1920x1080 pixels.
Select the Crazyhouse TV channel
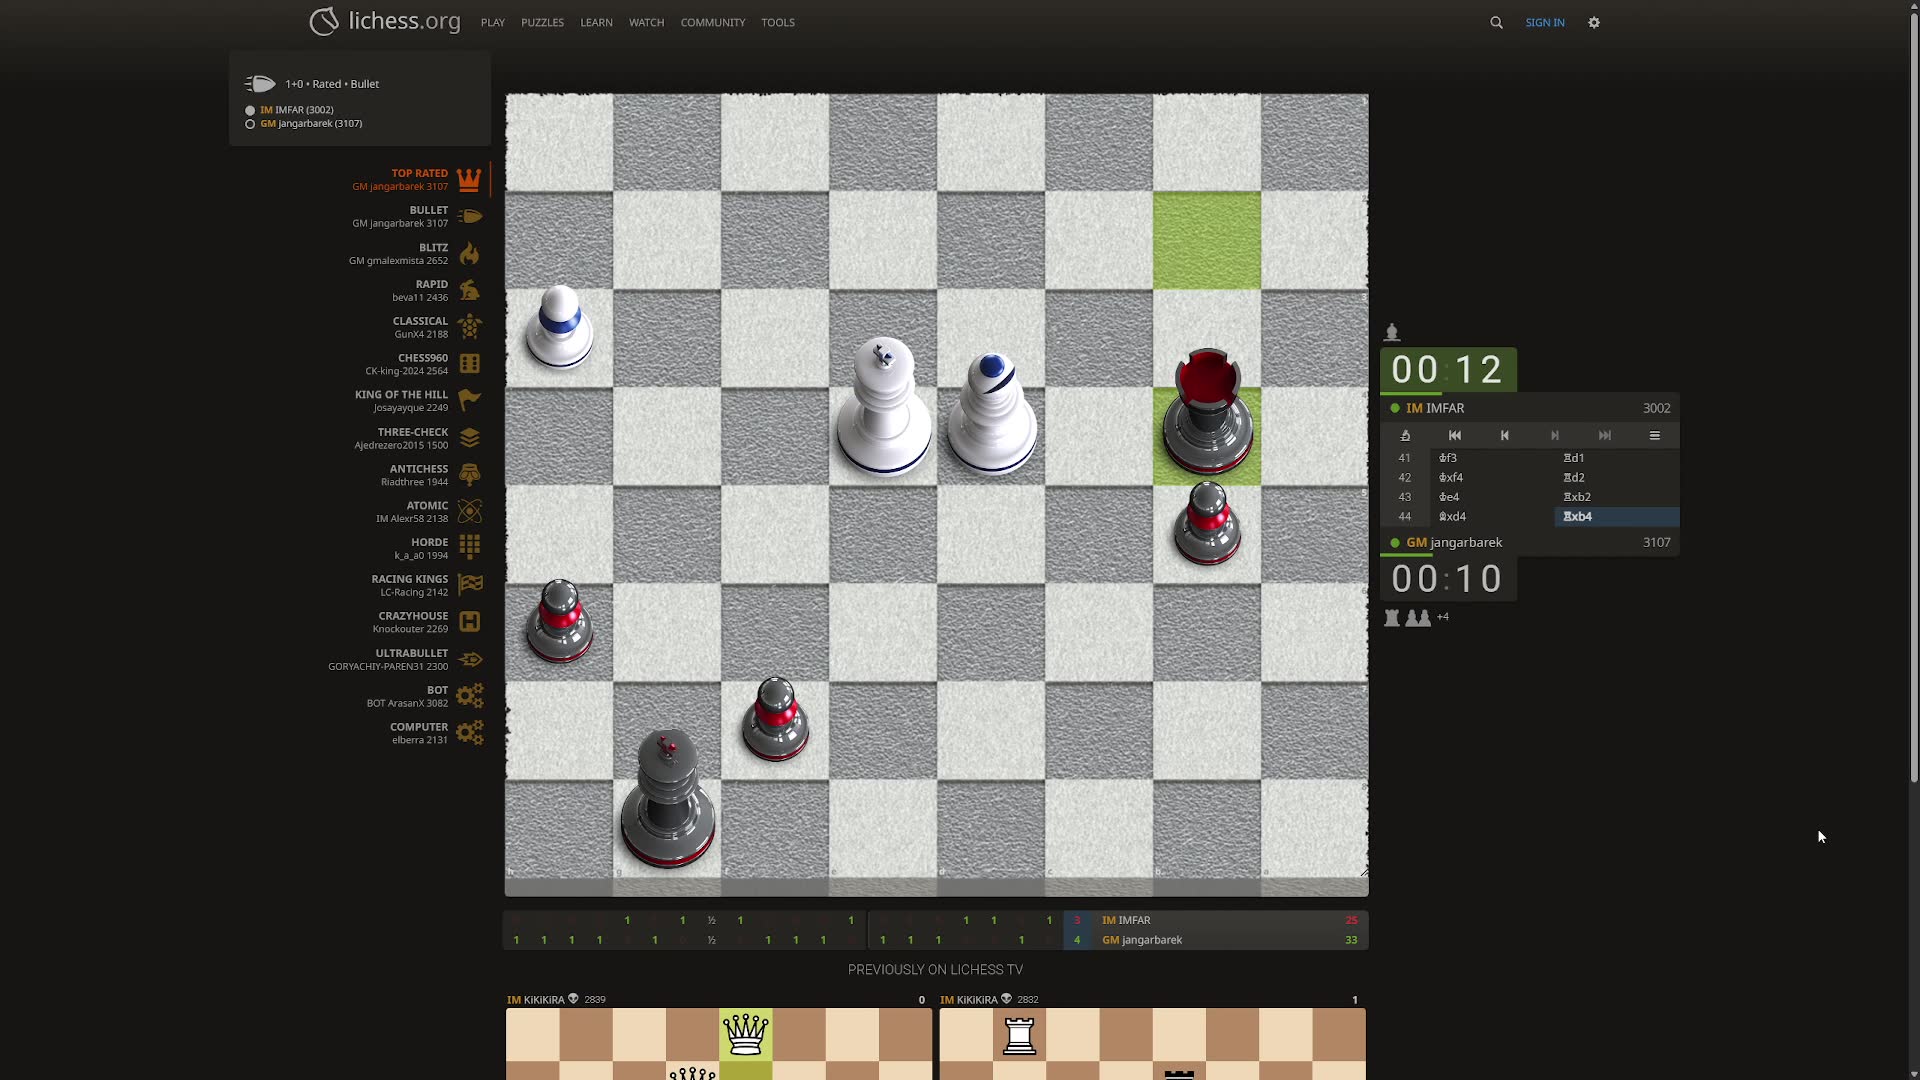468,622
